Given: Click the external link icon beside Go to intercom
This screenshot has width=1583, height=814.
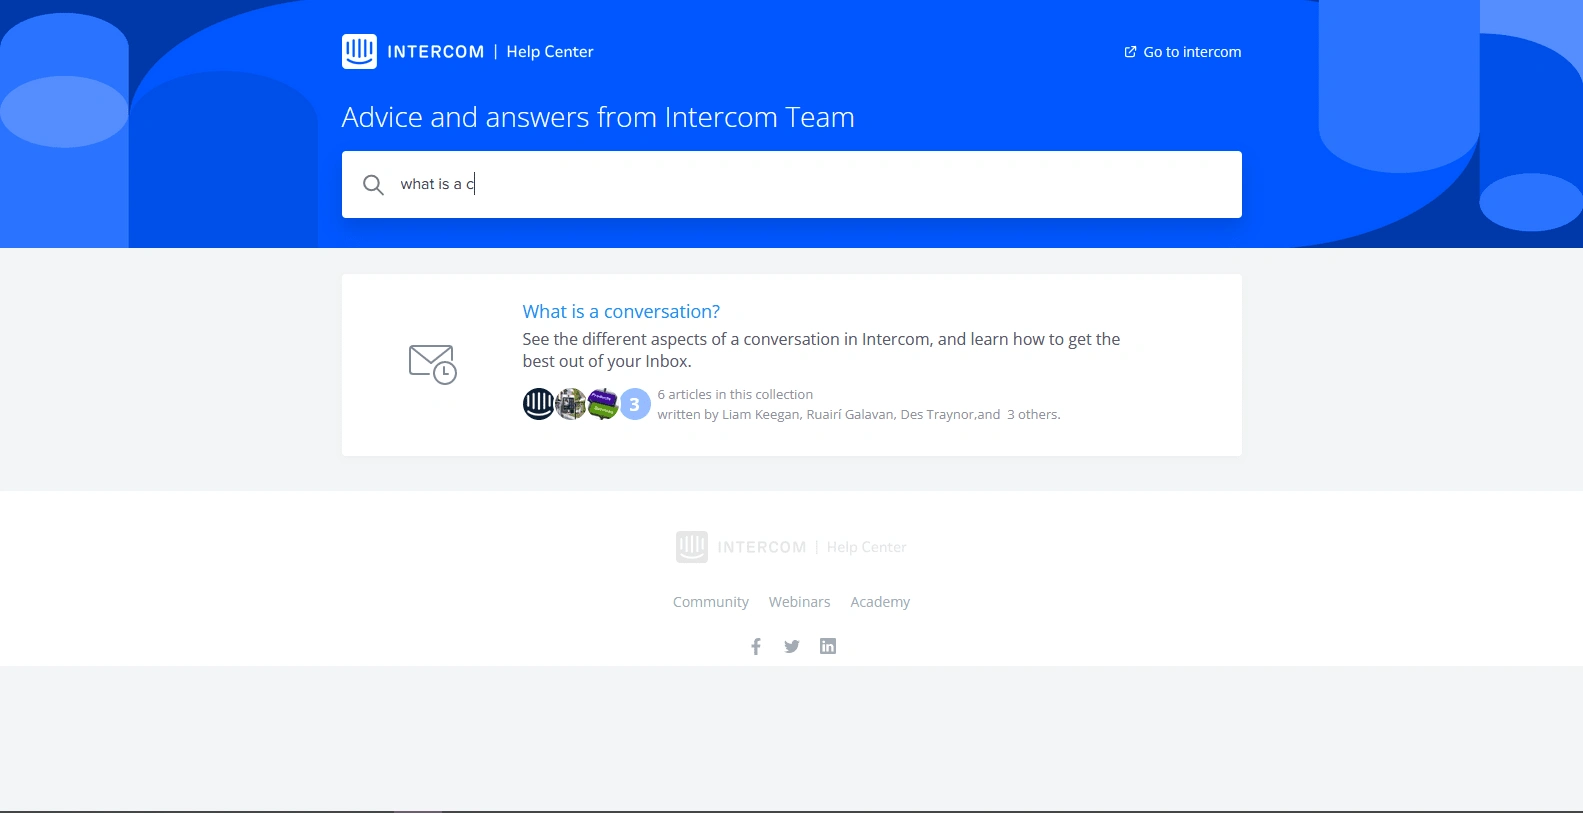Looking at the screenshot, I should tap(1130, 52).
